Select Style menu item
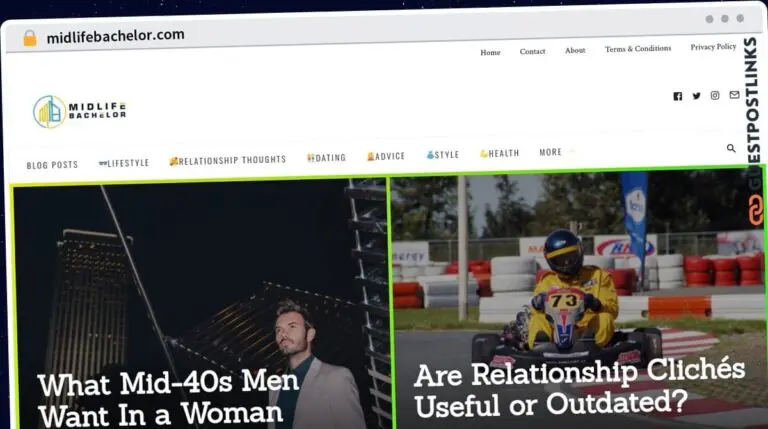This screenshot has width=768, height=429. click(443, 155)
